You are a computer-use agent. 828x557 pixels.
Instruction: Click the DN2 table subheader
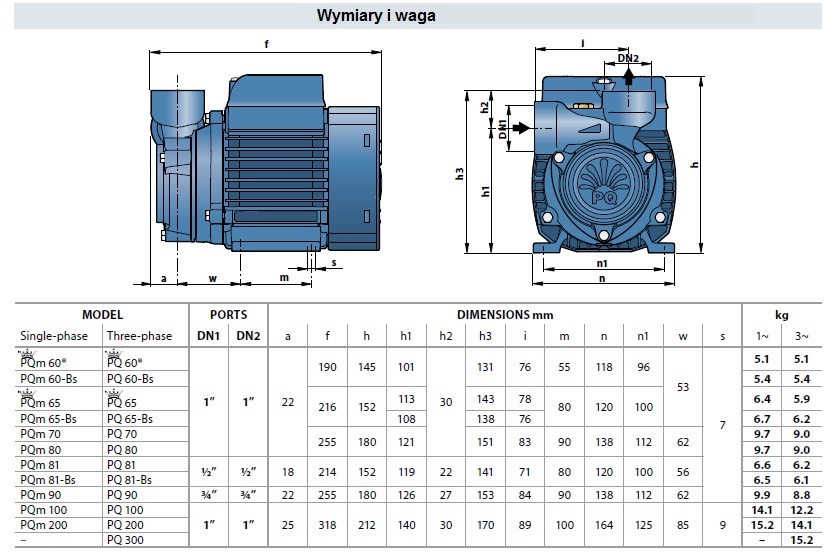click(248, 336)
